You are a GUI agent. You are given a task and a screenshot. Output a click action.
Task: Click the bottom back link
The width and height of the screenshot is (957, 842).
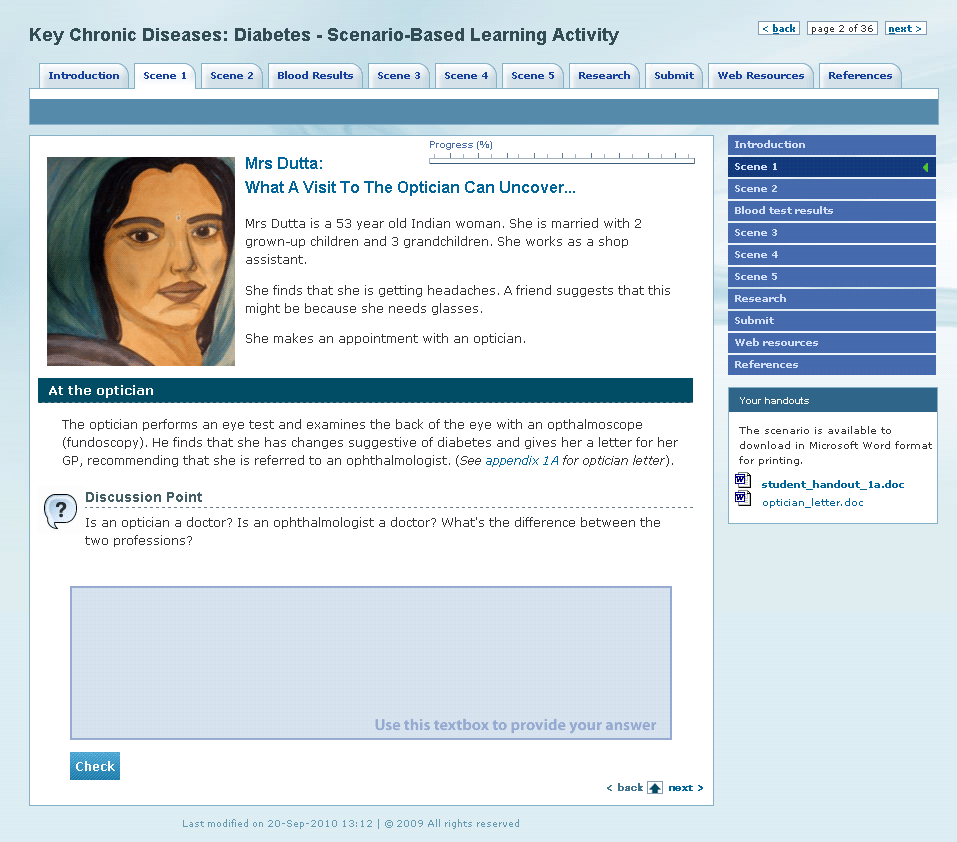tap(624, 788)
